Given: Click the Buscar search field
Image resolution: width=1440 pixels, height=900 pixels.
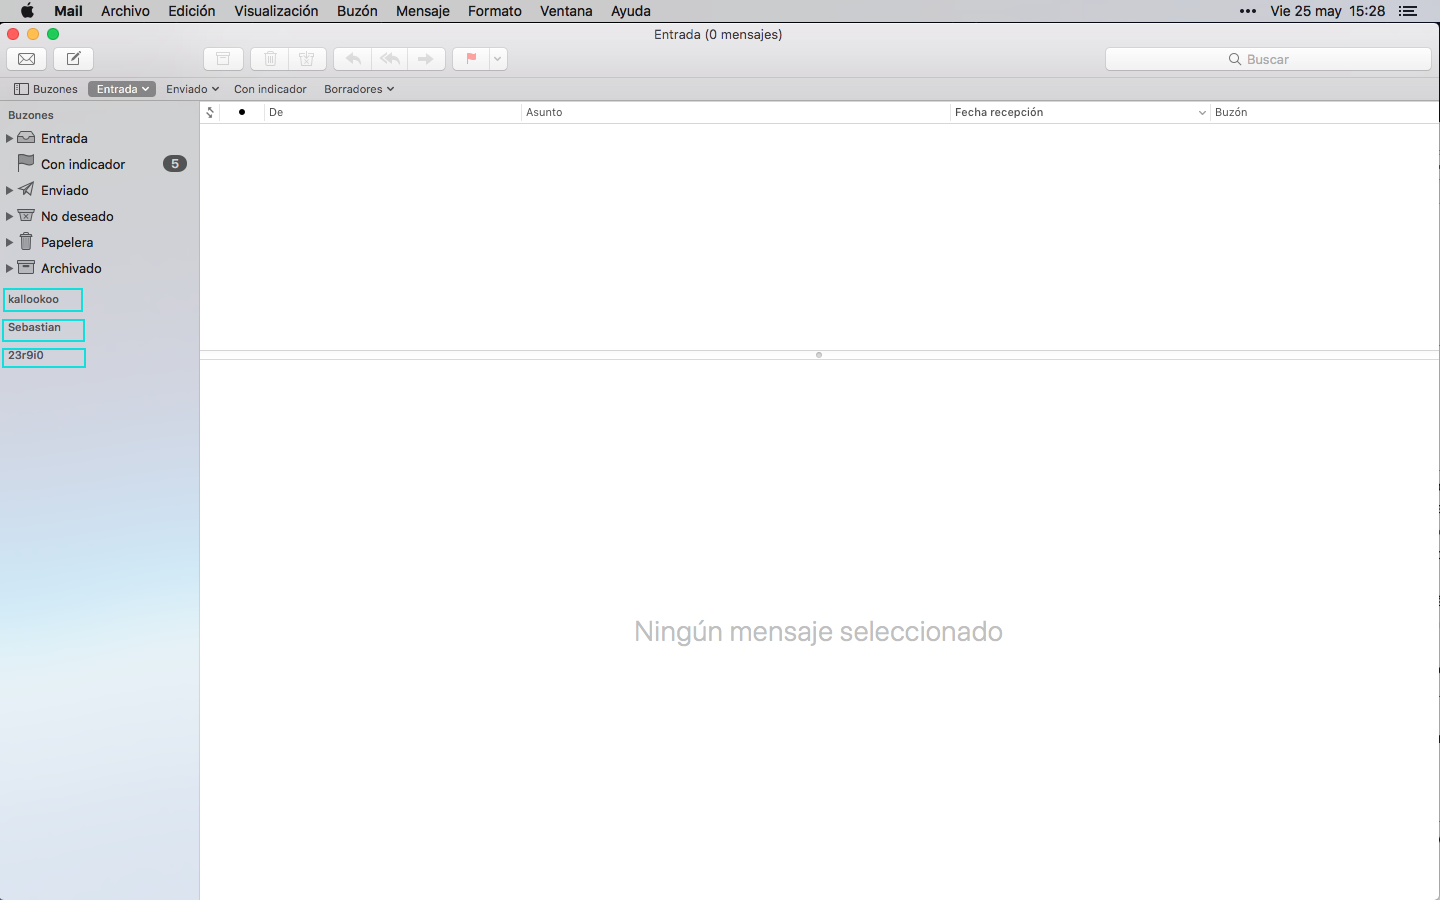Looking at the screenshot, I should [1268, 59].
